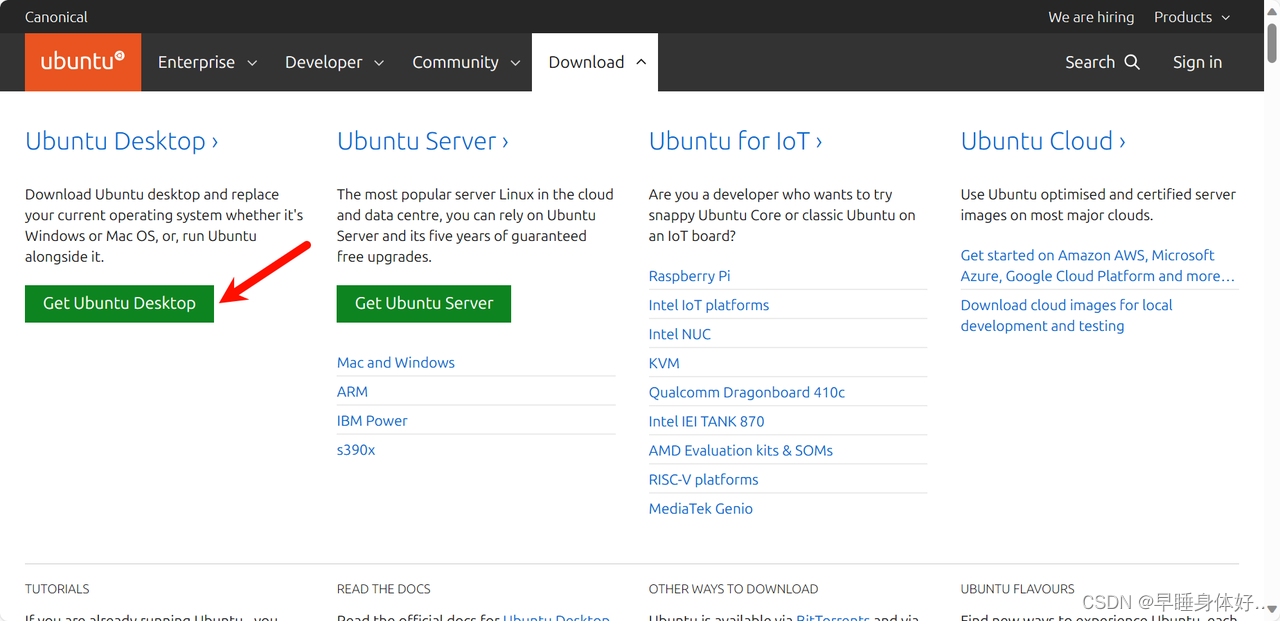Click the UBUNTU FLAVOURS label
The height and width of the screenshot is (621, 1280).
tap(1018, 588)
